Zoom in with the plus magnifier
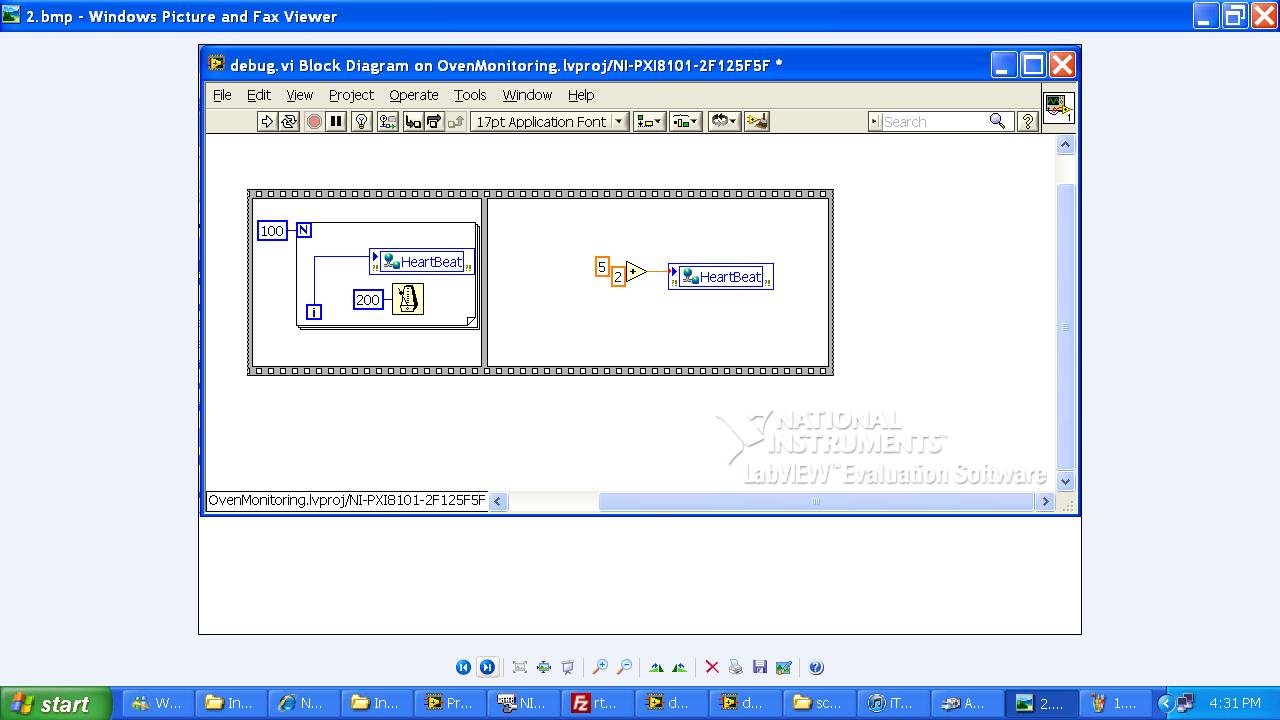 click(600, 667)
